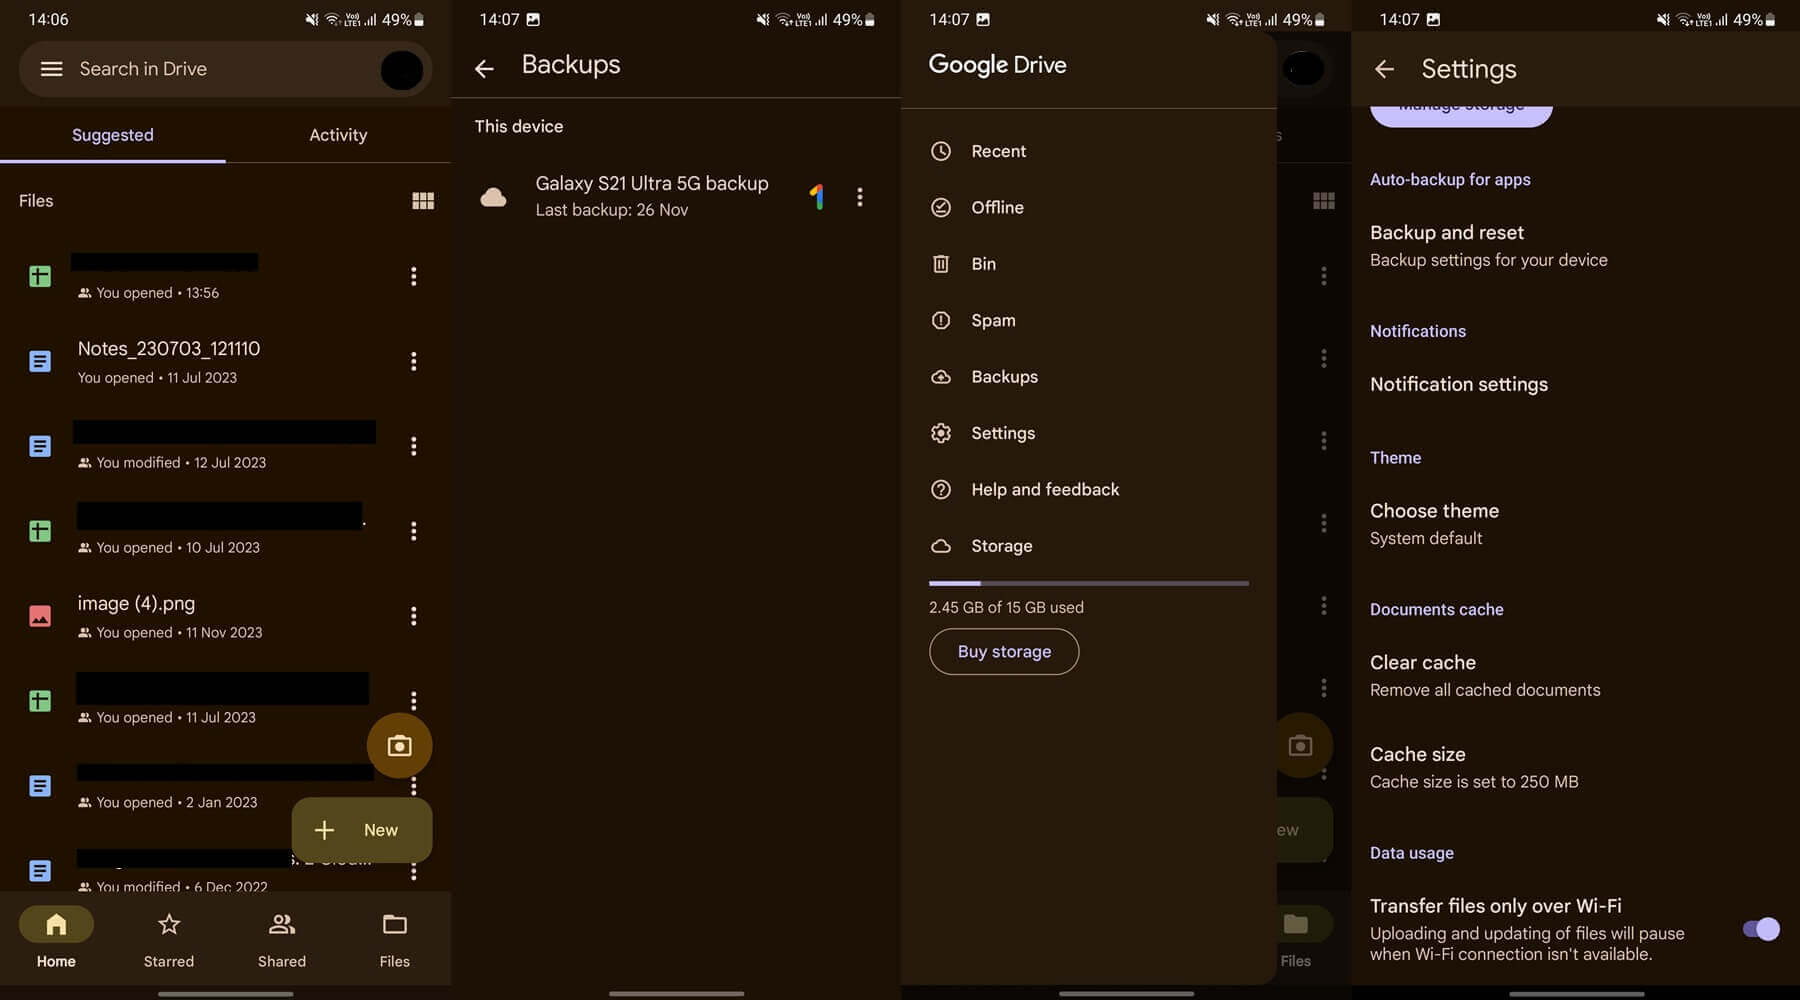Go back from Backups screen
The width and height of the screenshot is (1800, 1000).
click(484, 68)
